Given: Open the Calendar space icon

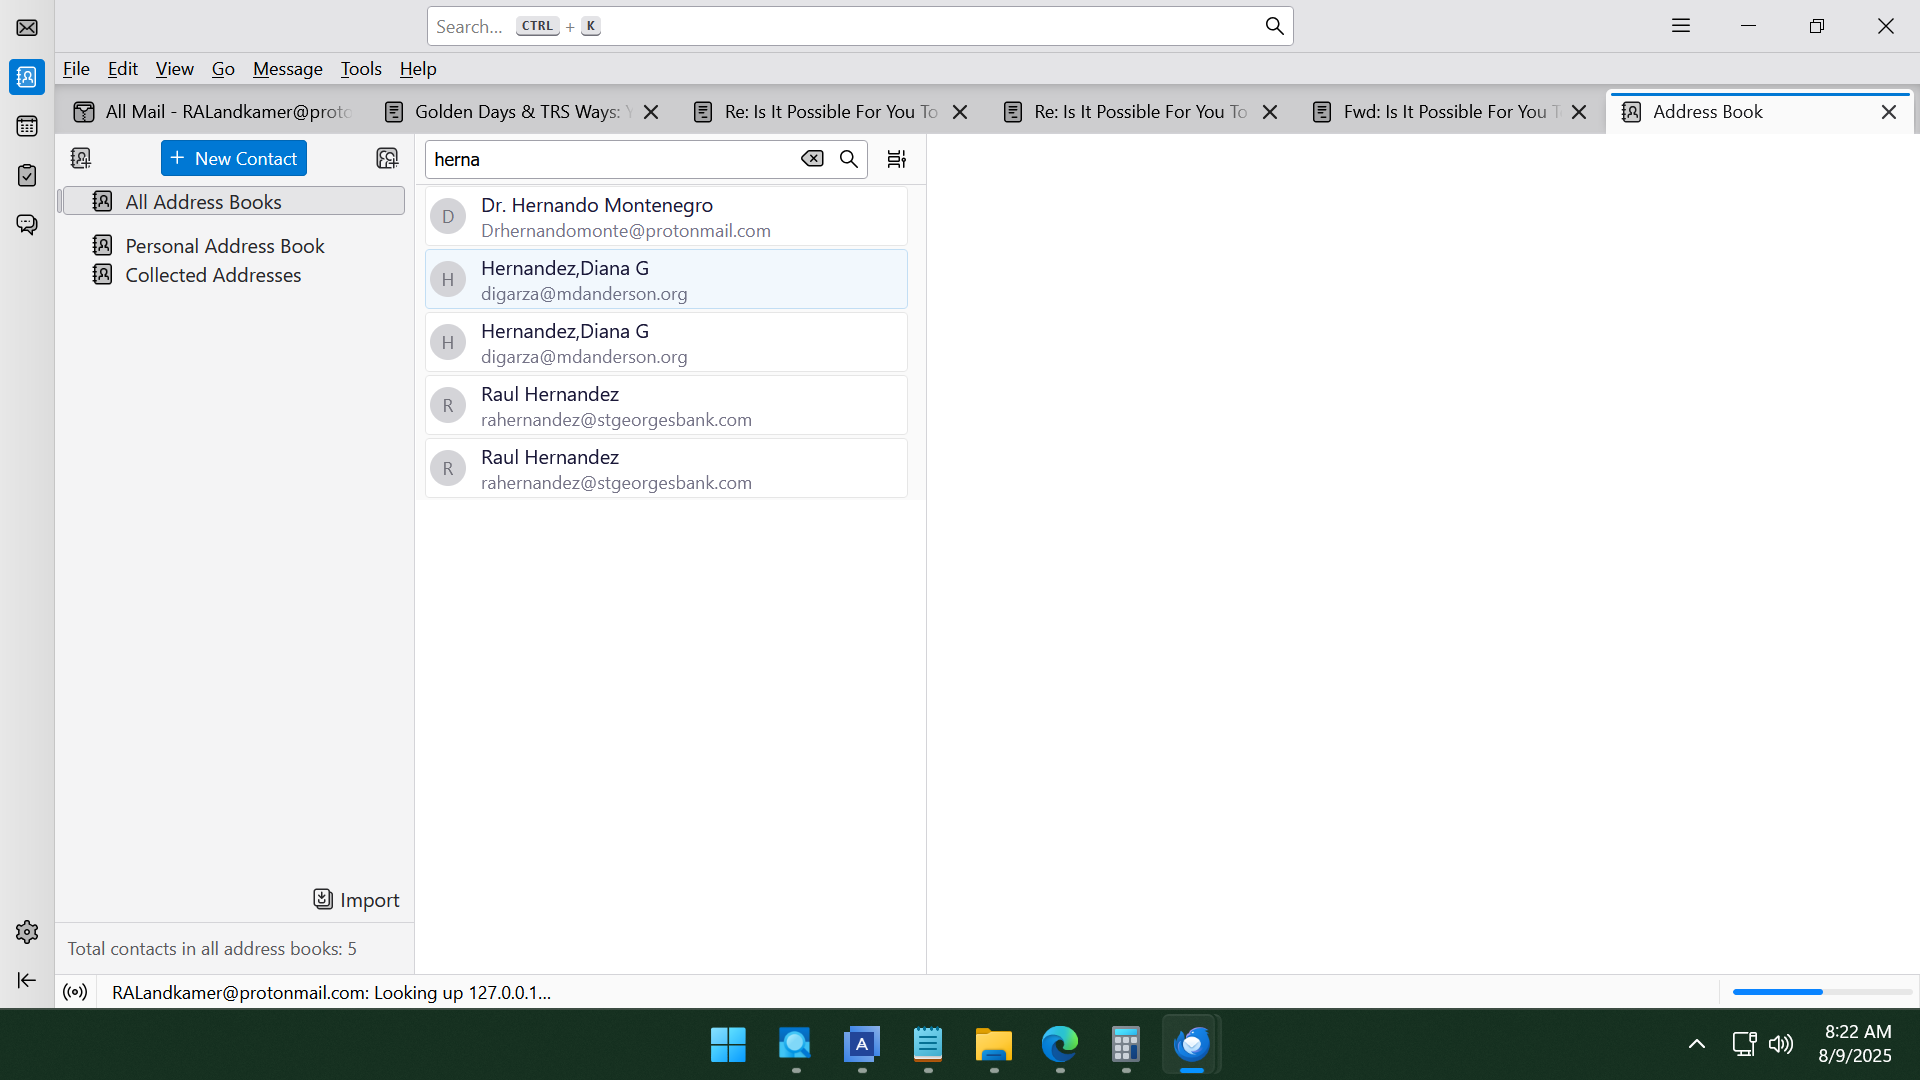Looking at the screenshot, I should click(27, 126).
